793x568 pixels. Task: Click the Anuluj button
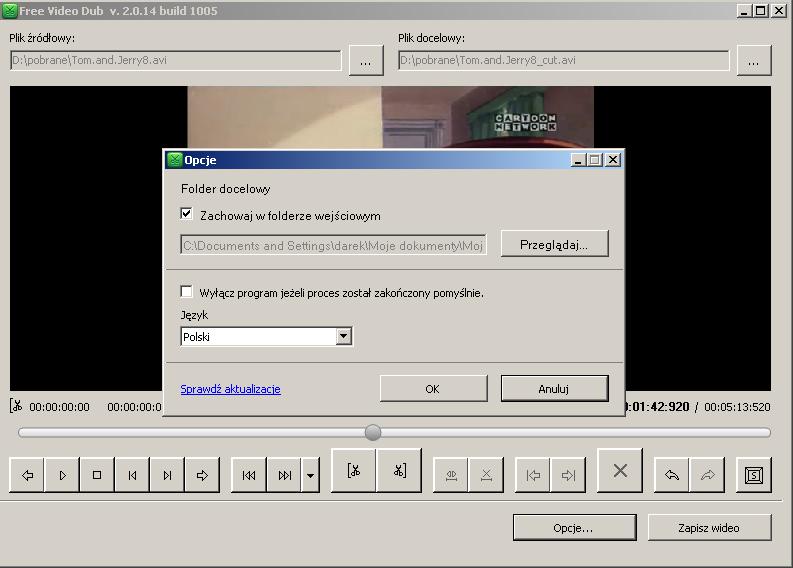(x=554, y=388)
